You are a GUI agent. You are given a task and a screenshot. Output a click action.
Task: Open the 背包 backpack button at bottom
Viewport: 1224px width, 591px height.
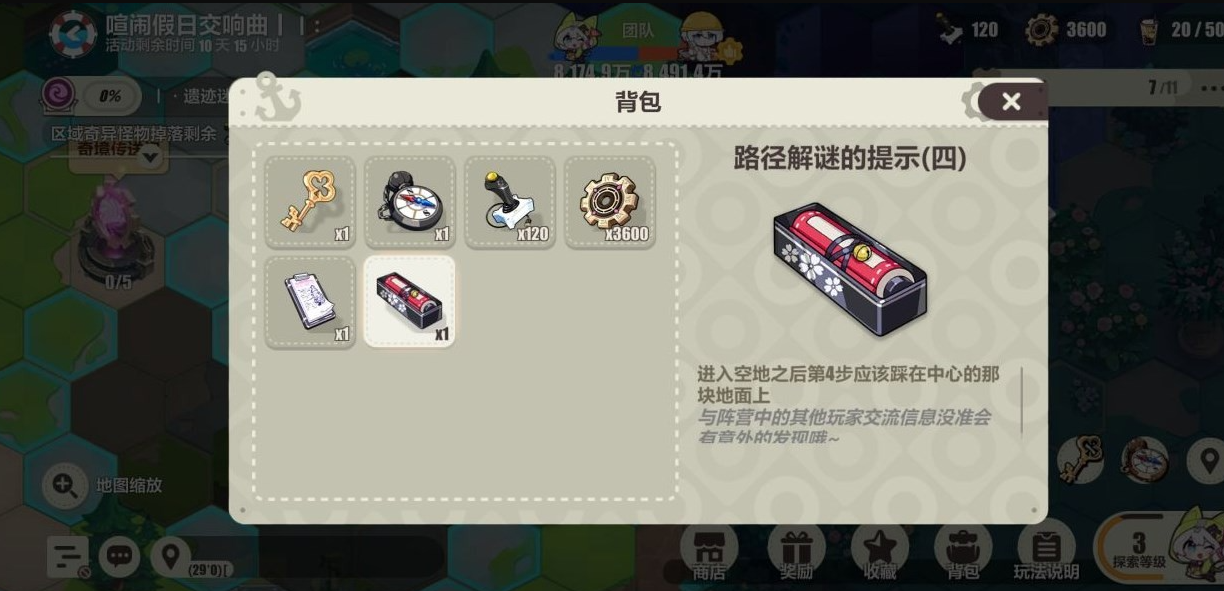tap(963, 552)
